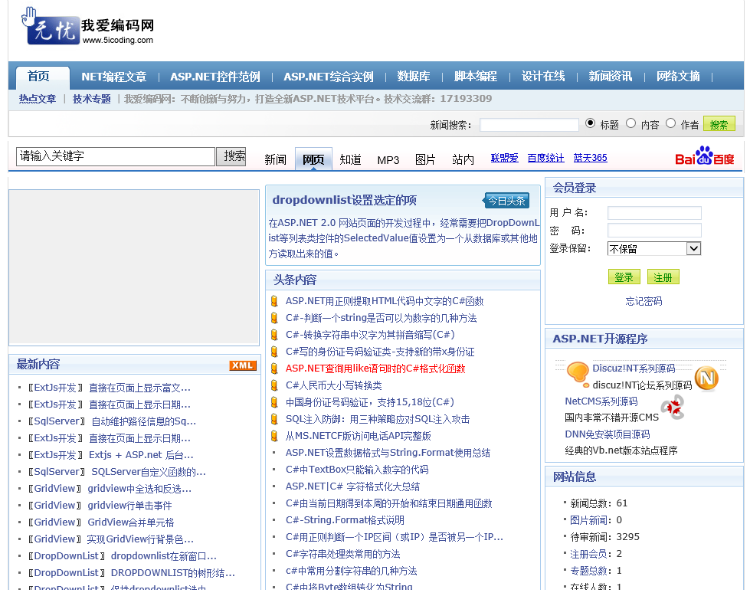Focus the 请输入关键字 search box
Viewport: 750px width, 590px height.
(x=115, y=156)
